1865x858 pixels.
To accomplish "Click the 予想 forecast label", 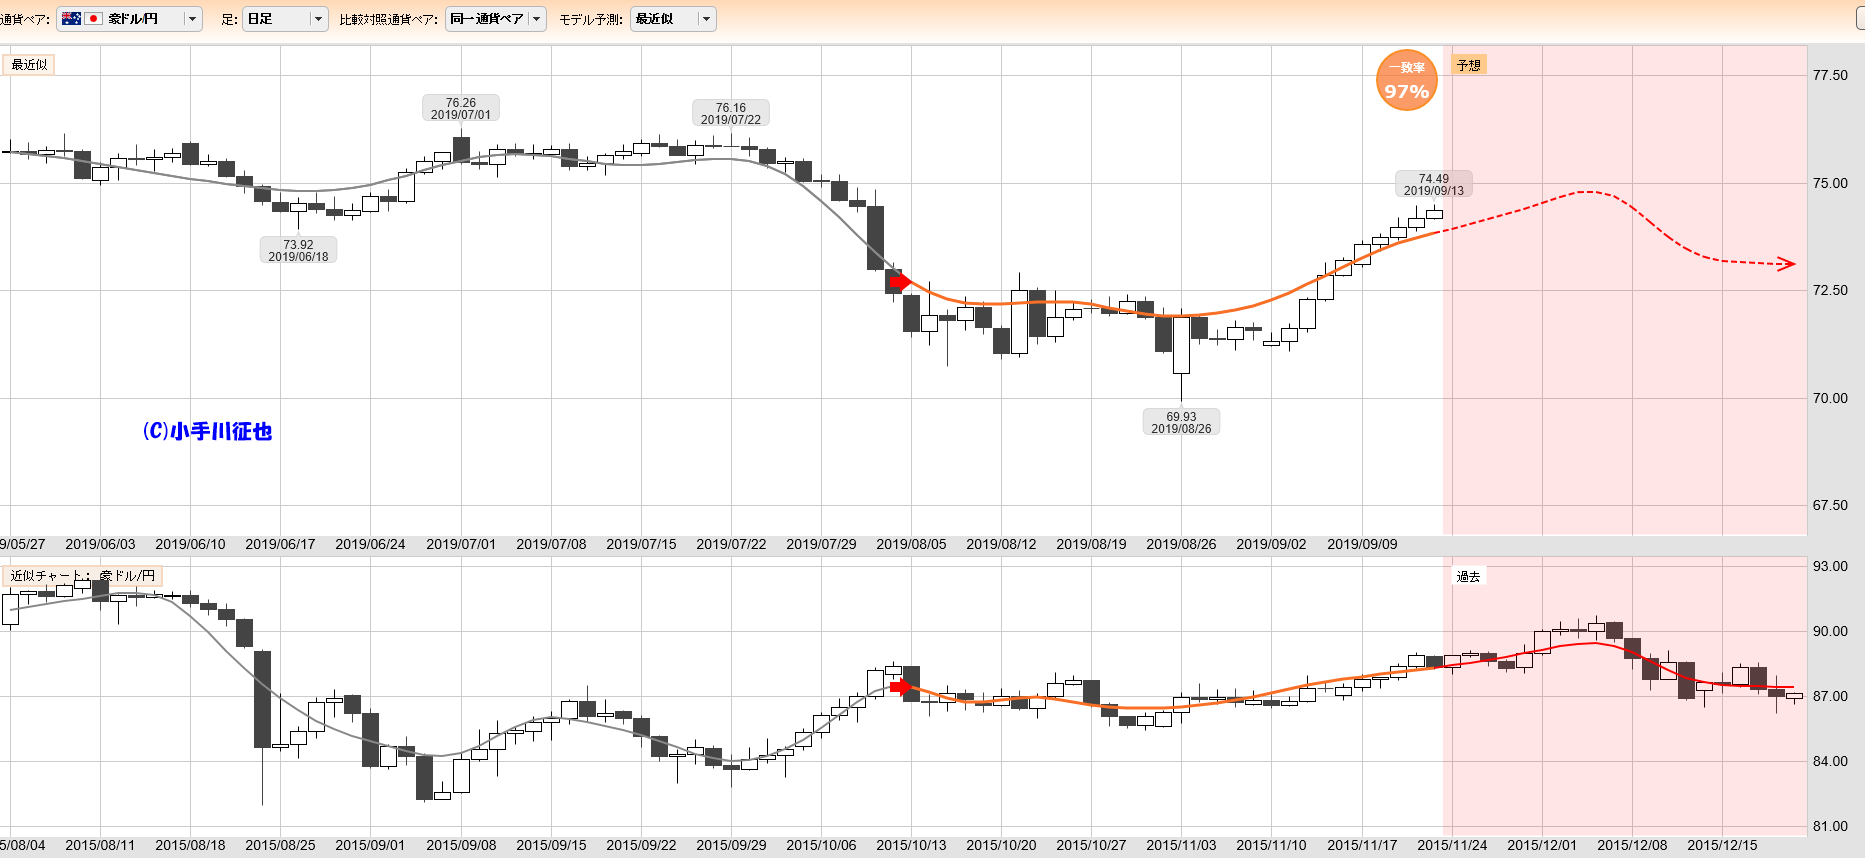I will pyautogui.click(x=1468, y=65).
